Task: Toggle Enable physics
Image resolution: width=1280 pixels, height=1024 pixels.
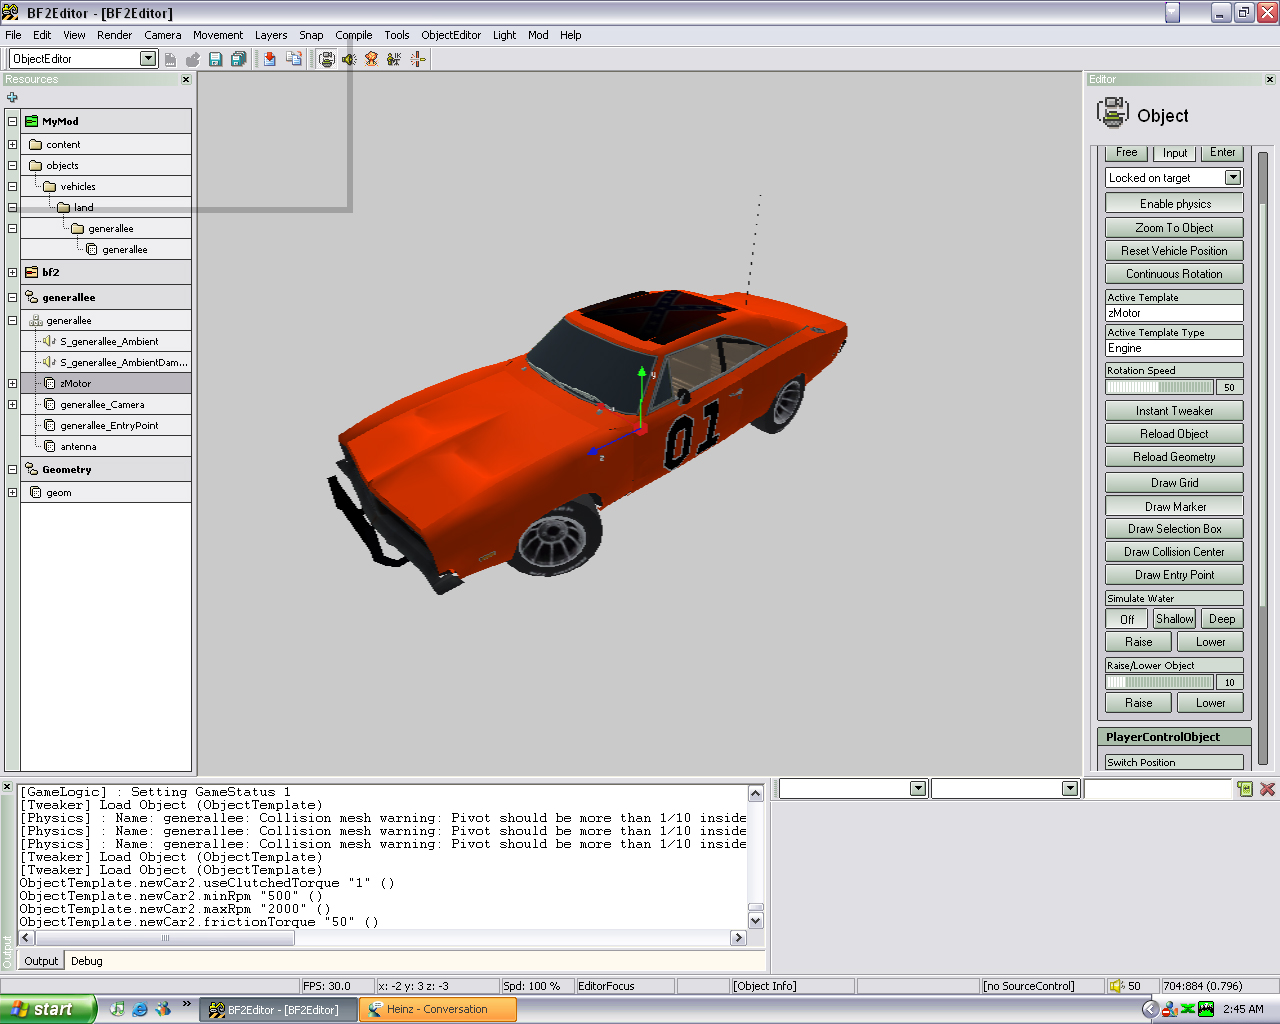Action: [x=1174, y=204]
